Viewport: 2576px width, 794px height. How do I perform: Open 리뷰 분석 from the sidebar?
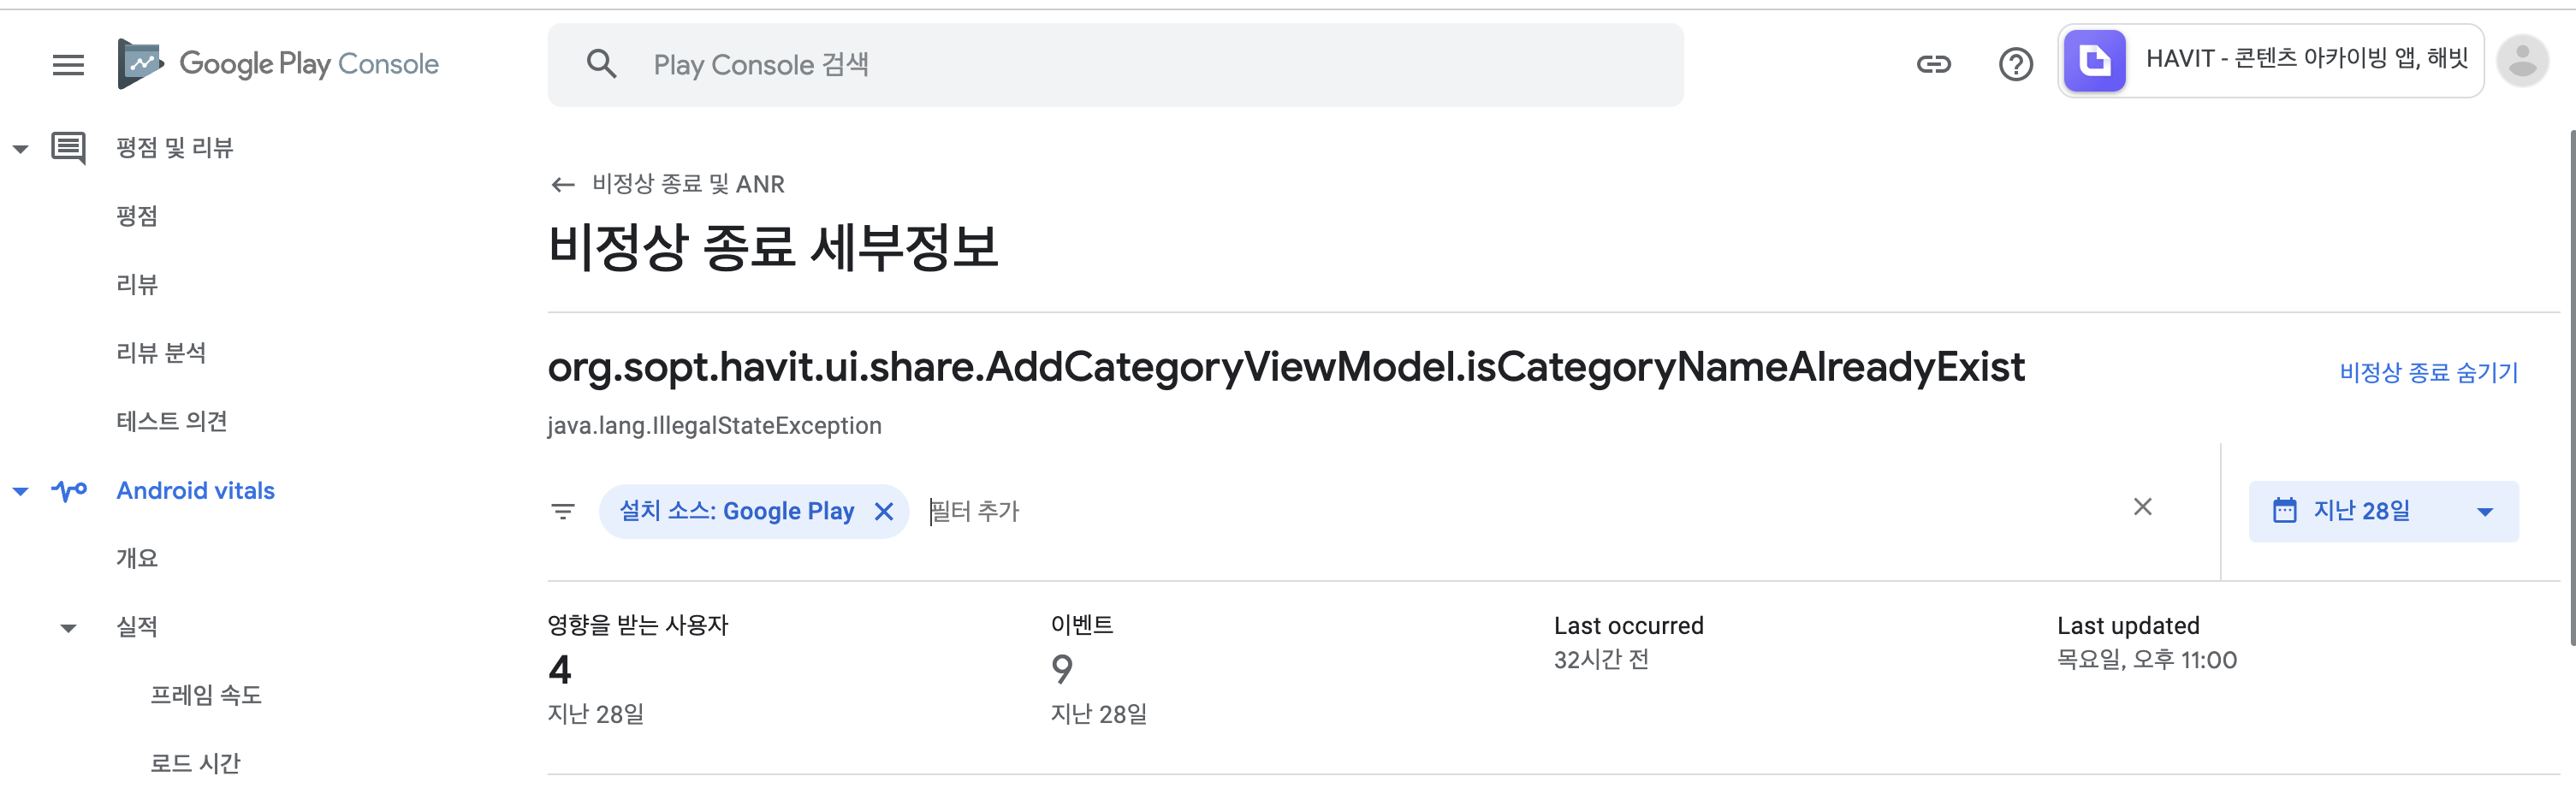tap(162, 352)
